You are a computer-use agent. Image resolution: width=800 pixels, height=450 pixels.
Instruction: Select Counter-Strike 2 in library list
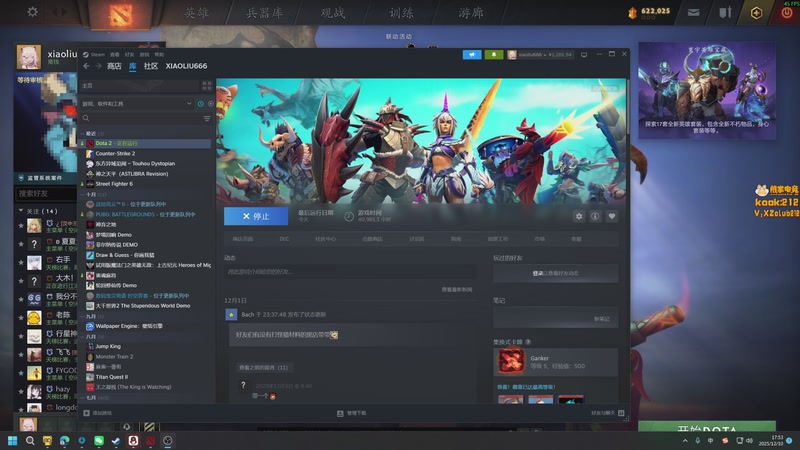(x=115, y=153)
